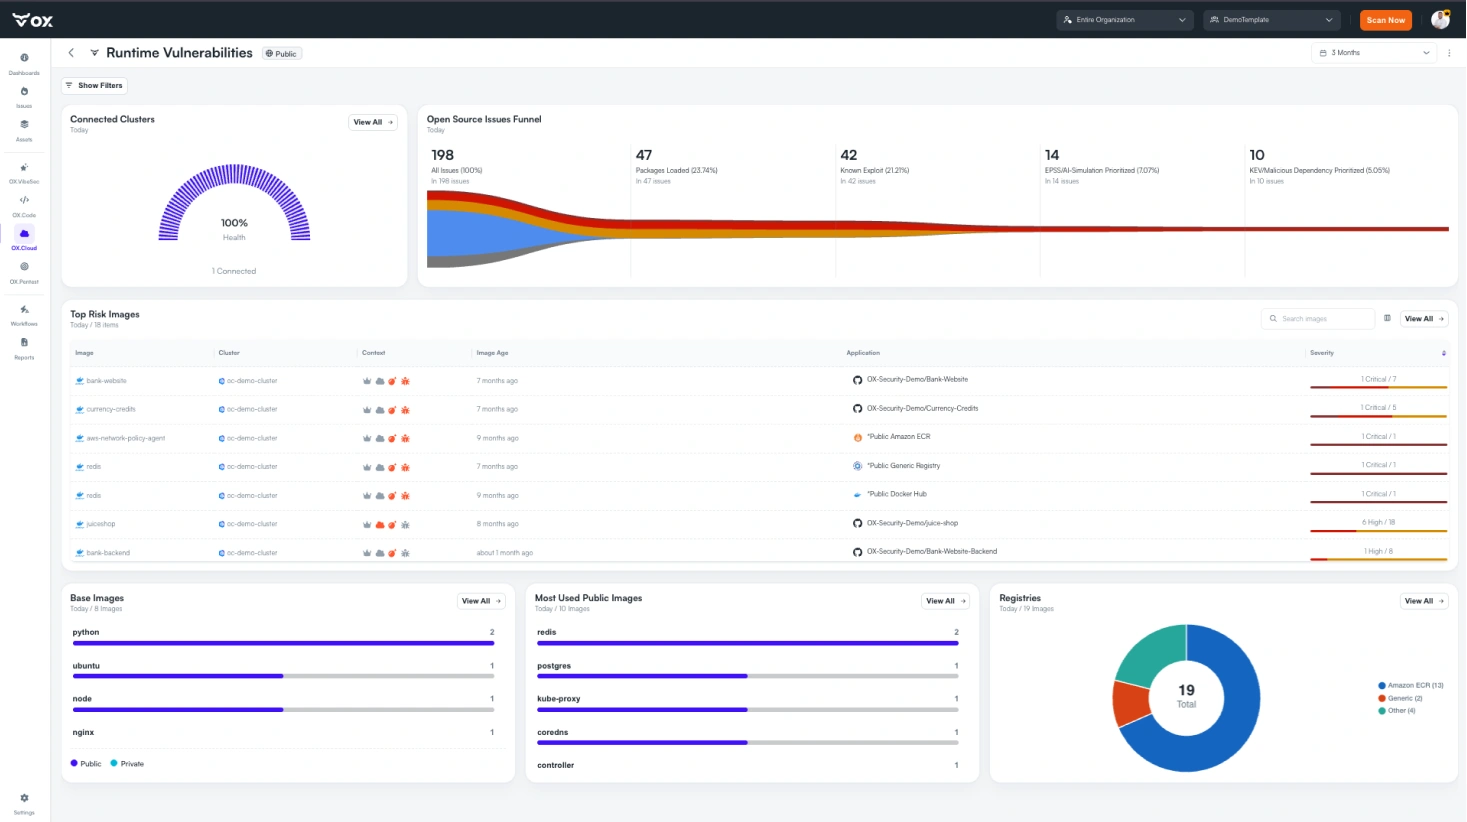Expand the Entire Organization dropdown
The image size is (1467, 822).
[1125, 20]
